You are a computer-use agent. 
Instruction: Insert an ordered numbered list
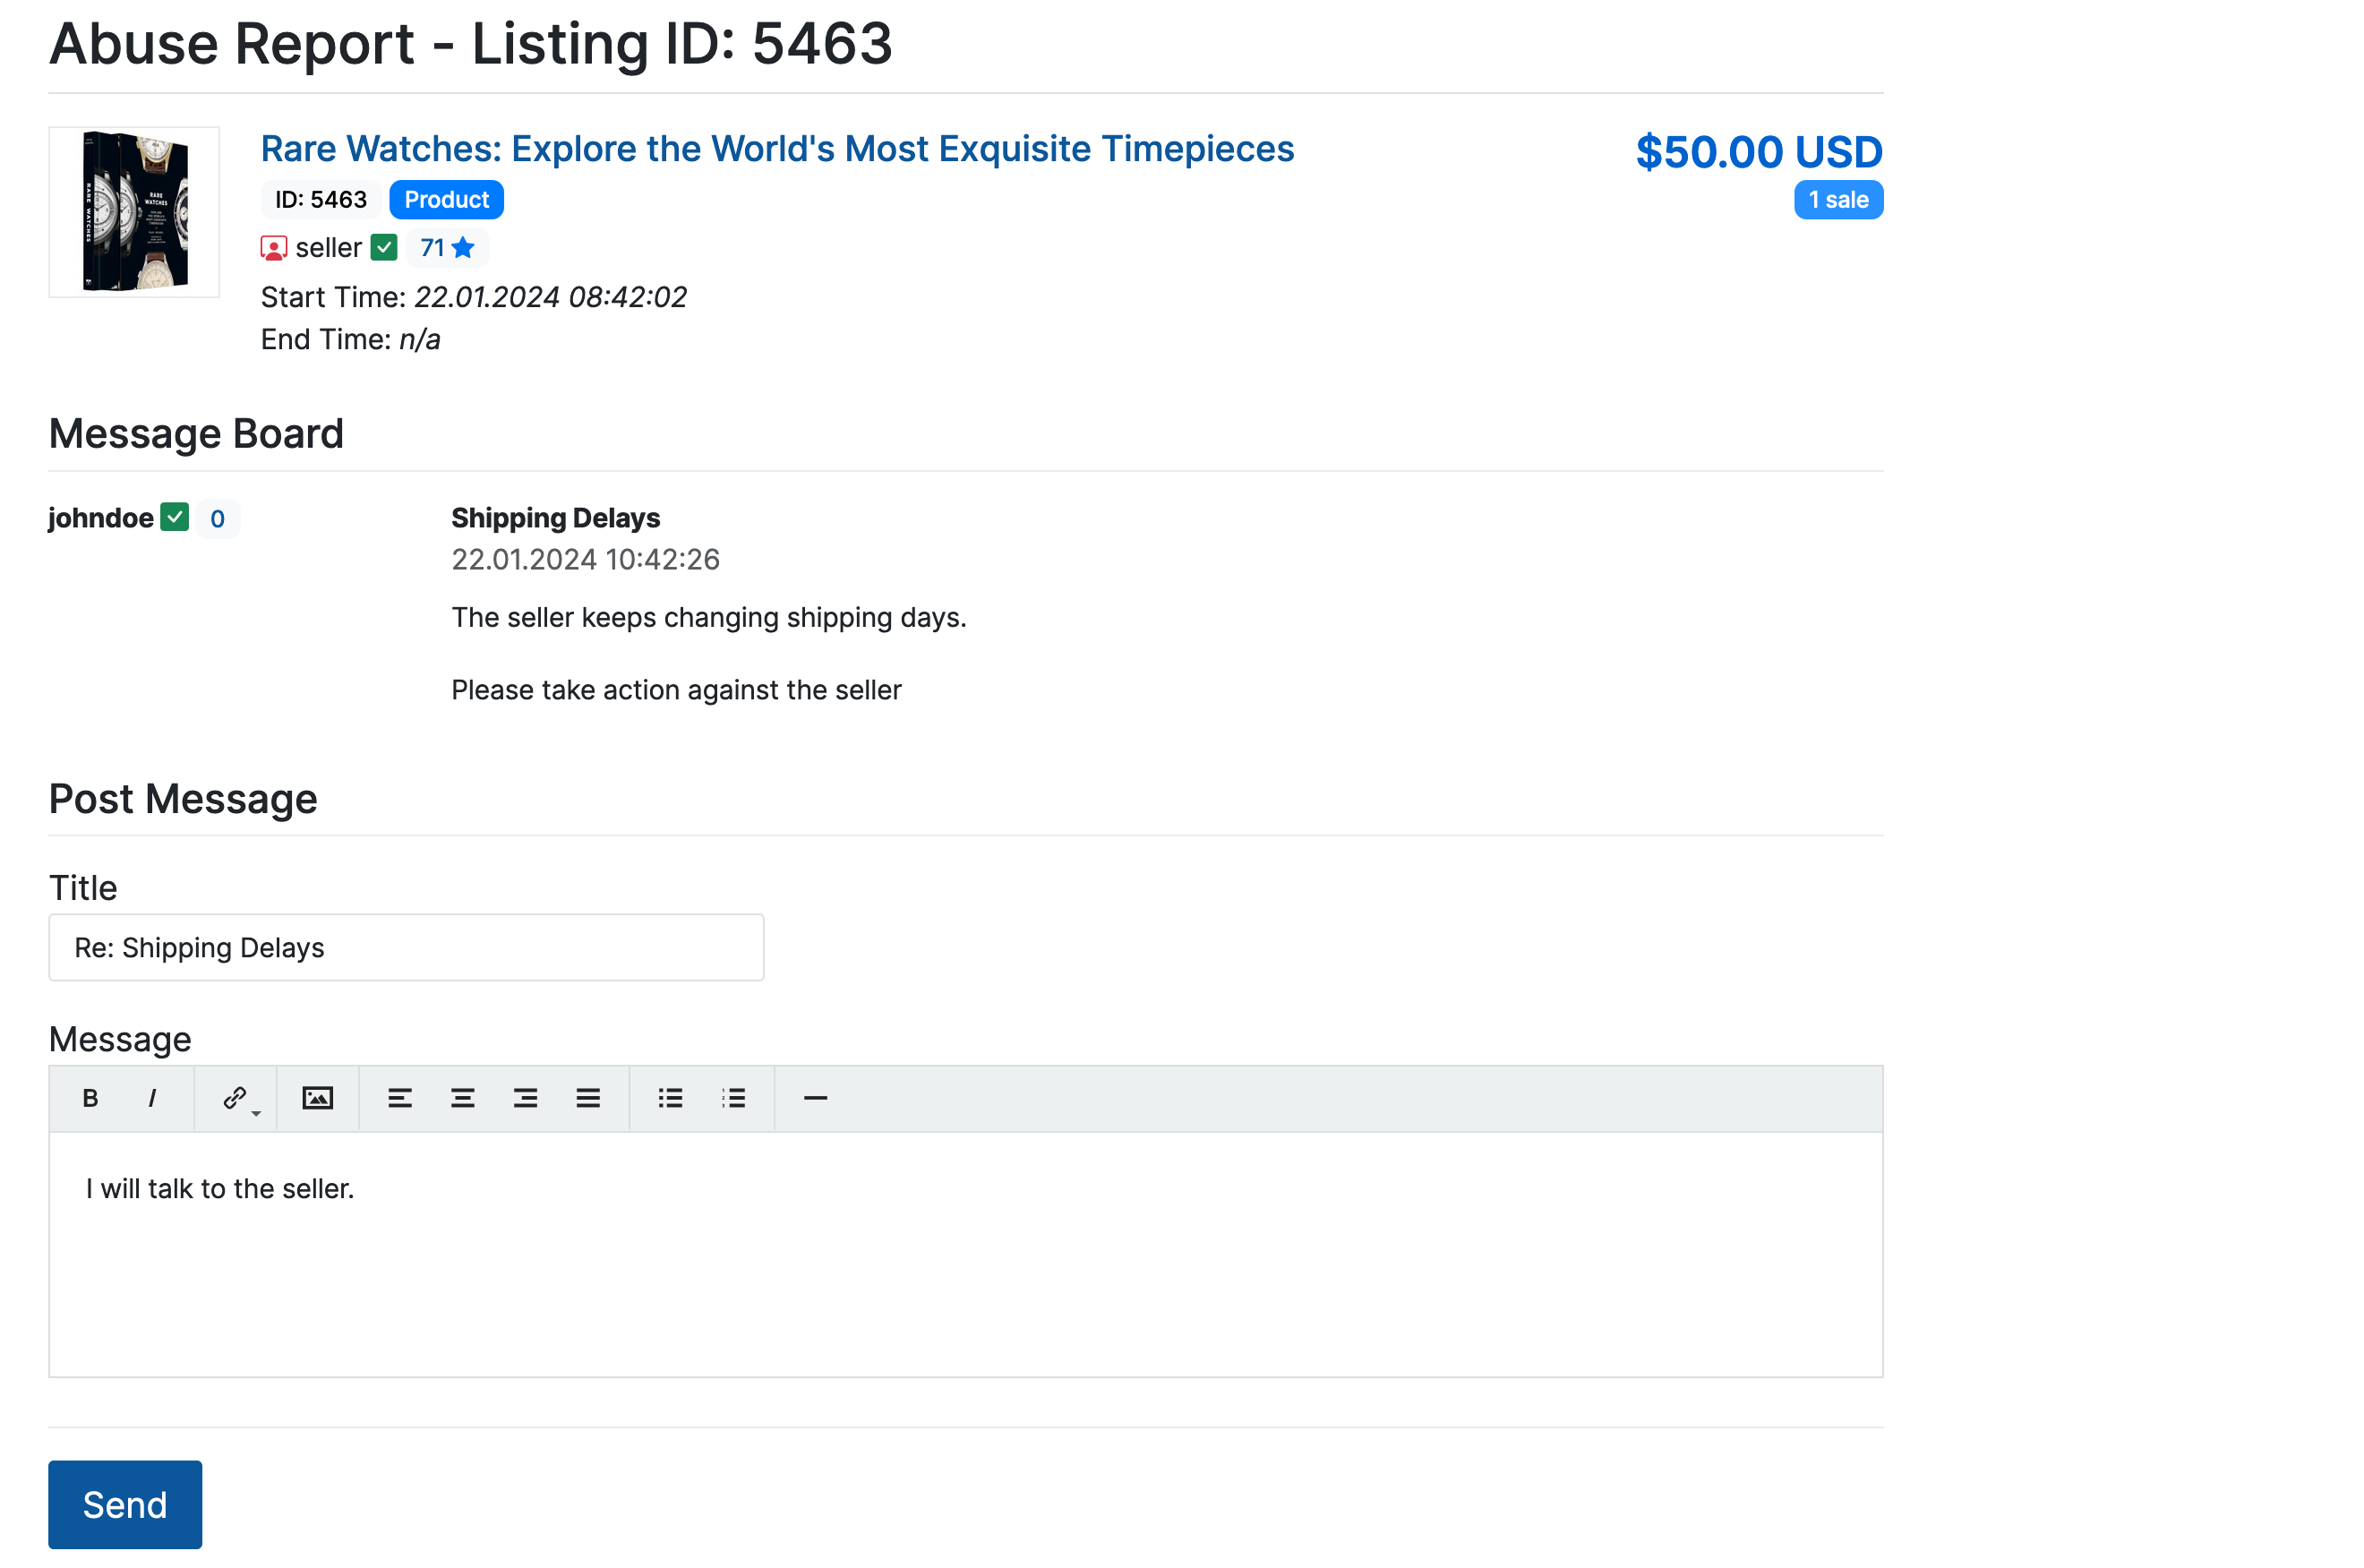pyautogui.click(x=733, y=1098)
